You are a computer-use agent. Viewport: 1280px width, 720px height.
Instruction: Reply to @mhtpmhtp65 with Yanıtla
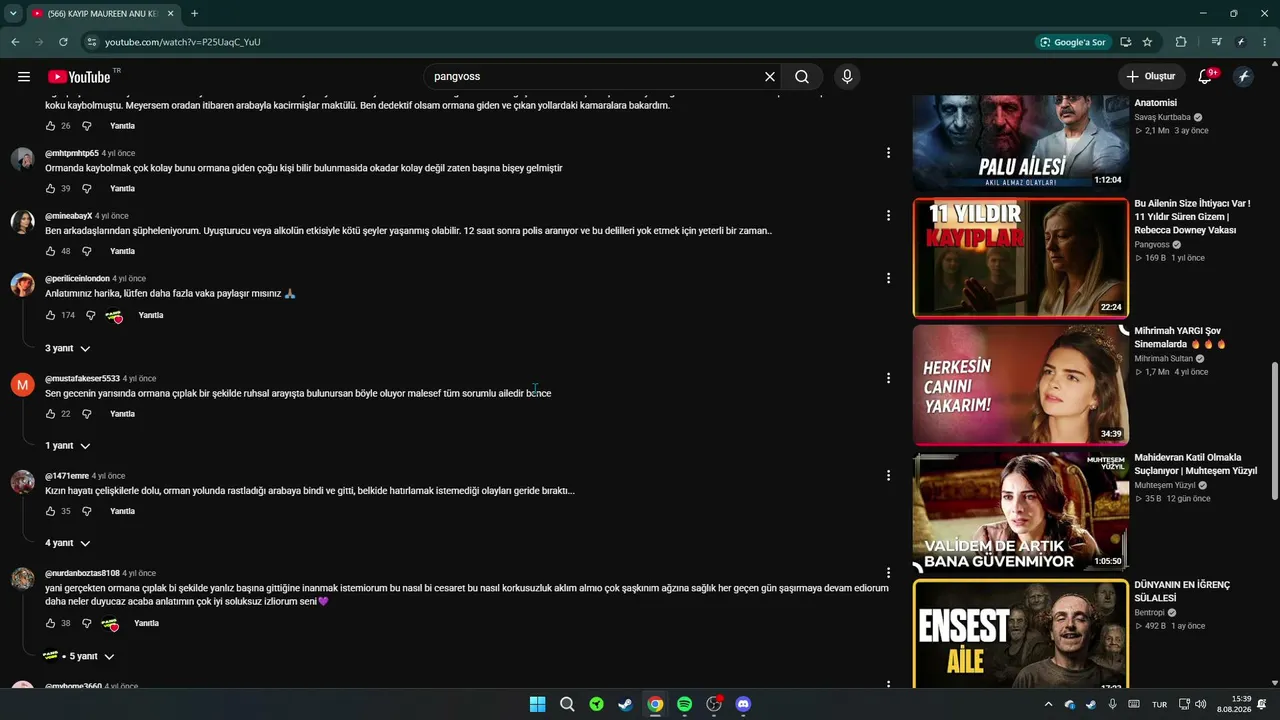coord(122,189)
